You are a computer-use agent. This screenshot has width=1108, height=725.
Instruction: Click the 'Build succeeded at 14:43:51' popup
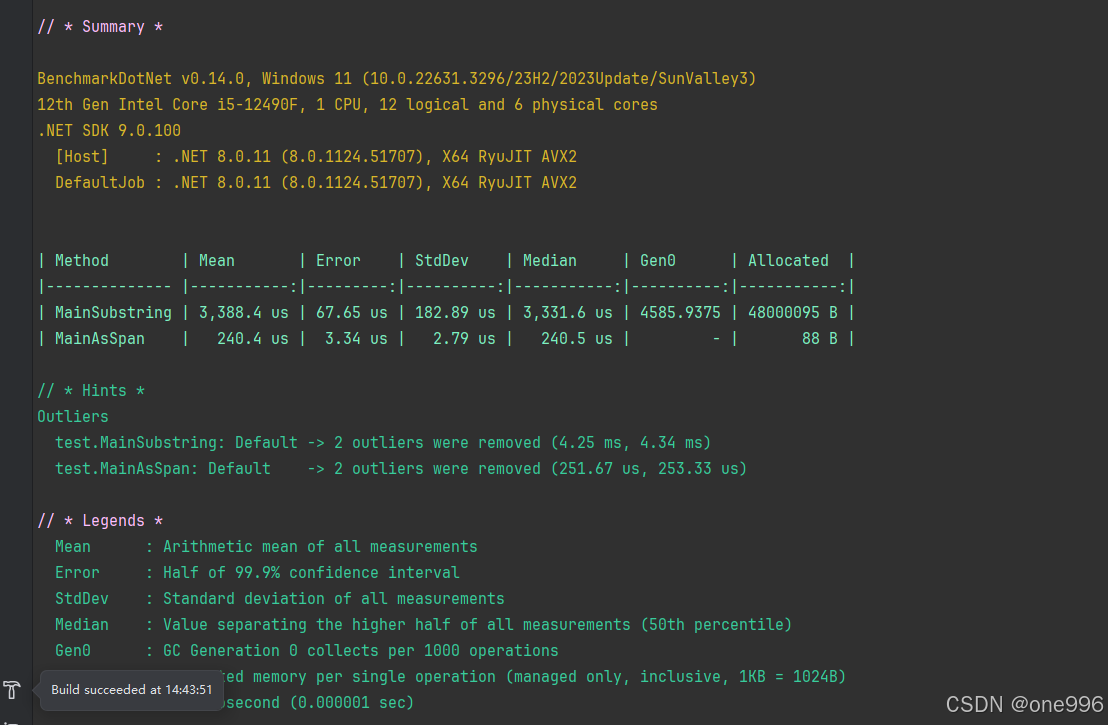coord(131,689)
